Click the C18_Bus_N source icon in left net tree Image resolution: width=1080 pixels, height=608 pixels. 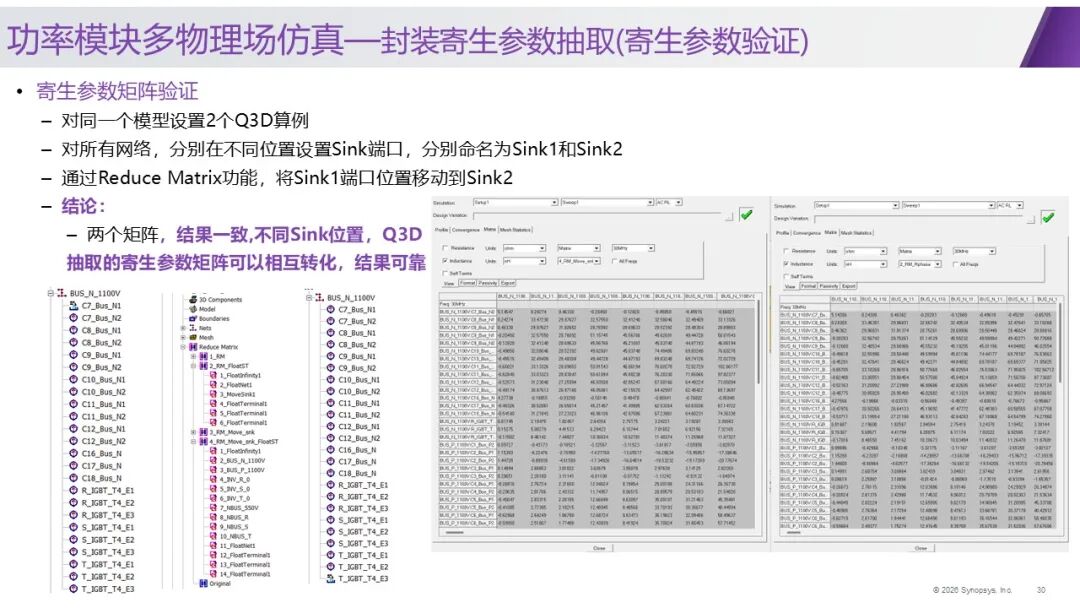click(73, 478)
